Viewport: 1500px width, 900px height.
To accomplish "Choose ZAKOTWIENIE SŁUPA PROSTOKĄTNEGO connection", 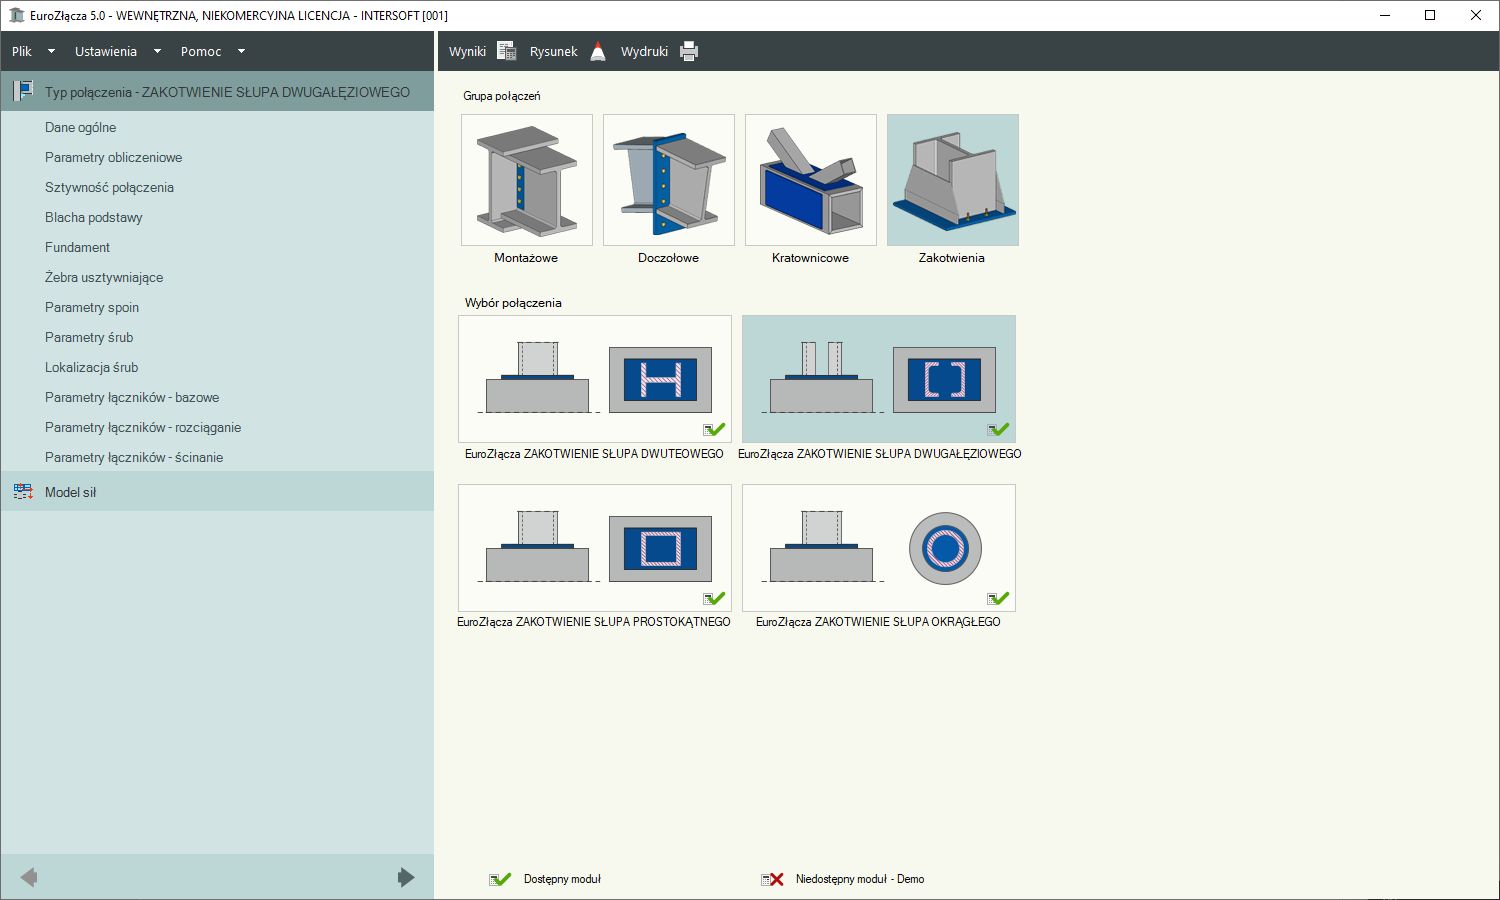I will [x=595, y=548].
